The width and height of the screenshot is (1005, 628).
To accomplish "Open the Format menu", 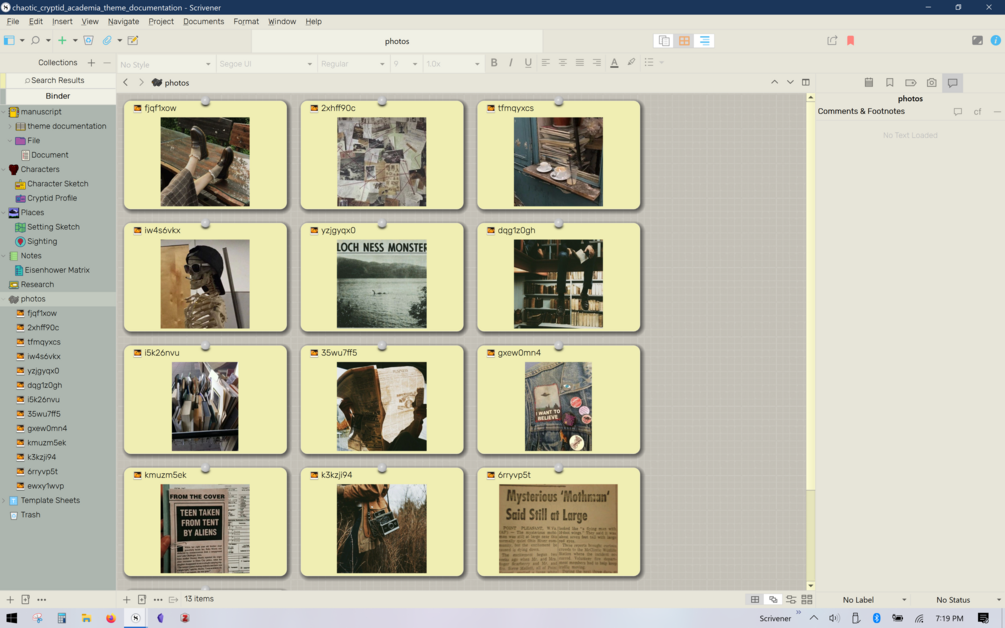I will [x=246, y=21].
